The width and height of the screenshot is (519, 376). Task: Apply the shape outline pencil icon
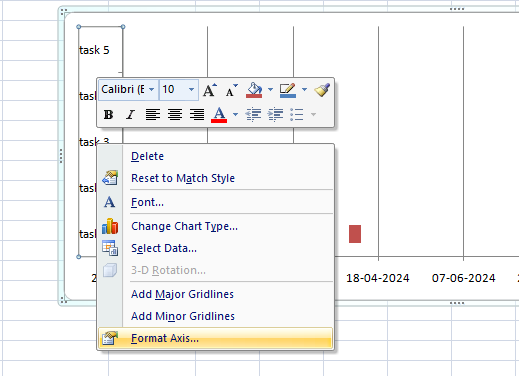coord(288,90)
